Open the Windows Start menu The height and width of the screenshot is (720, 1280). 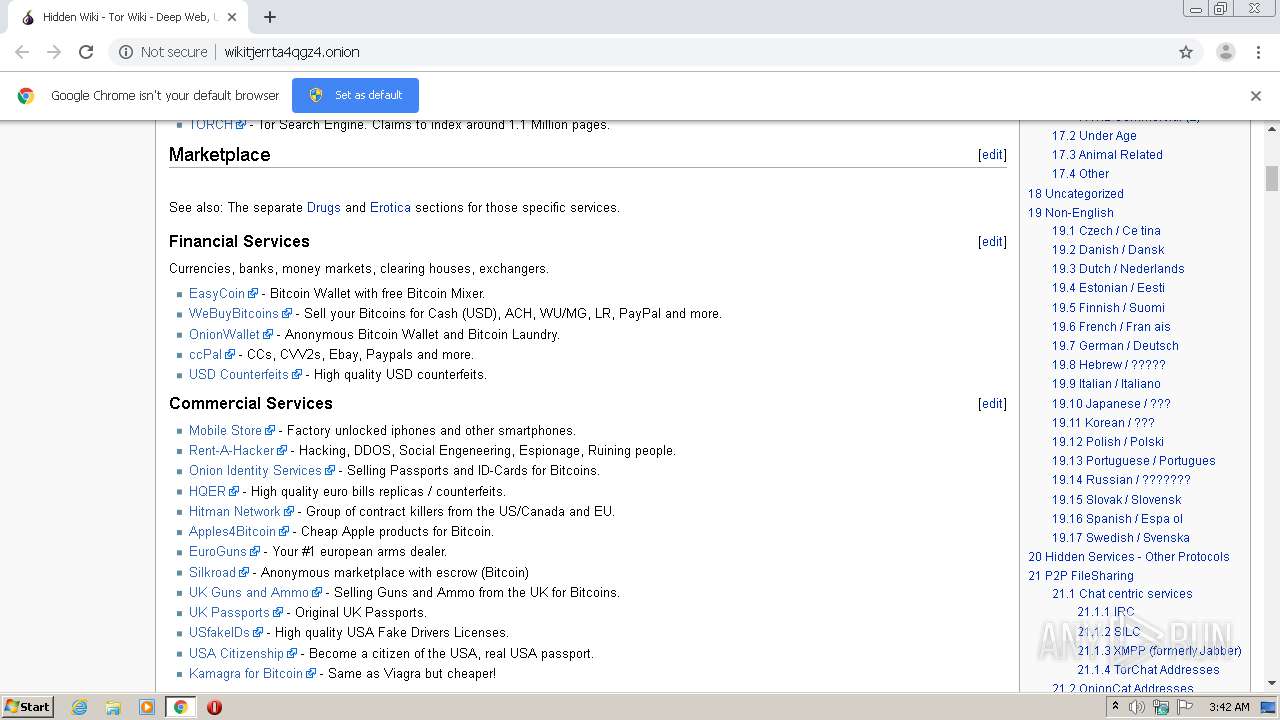(28, 707)
